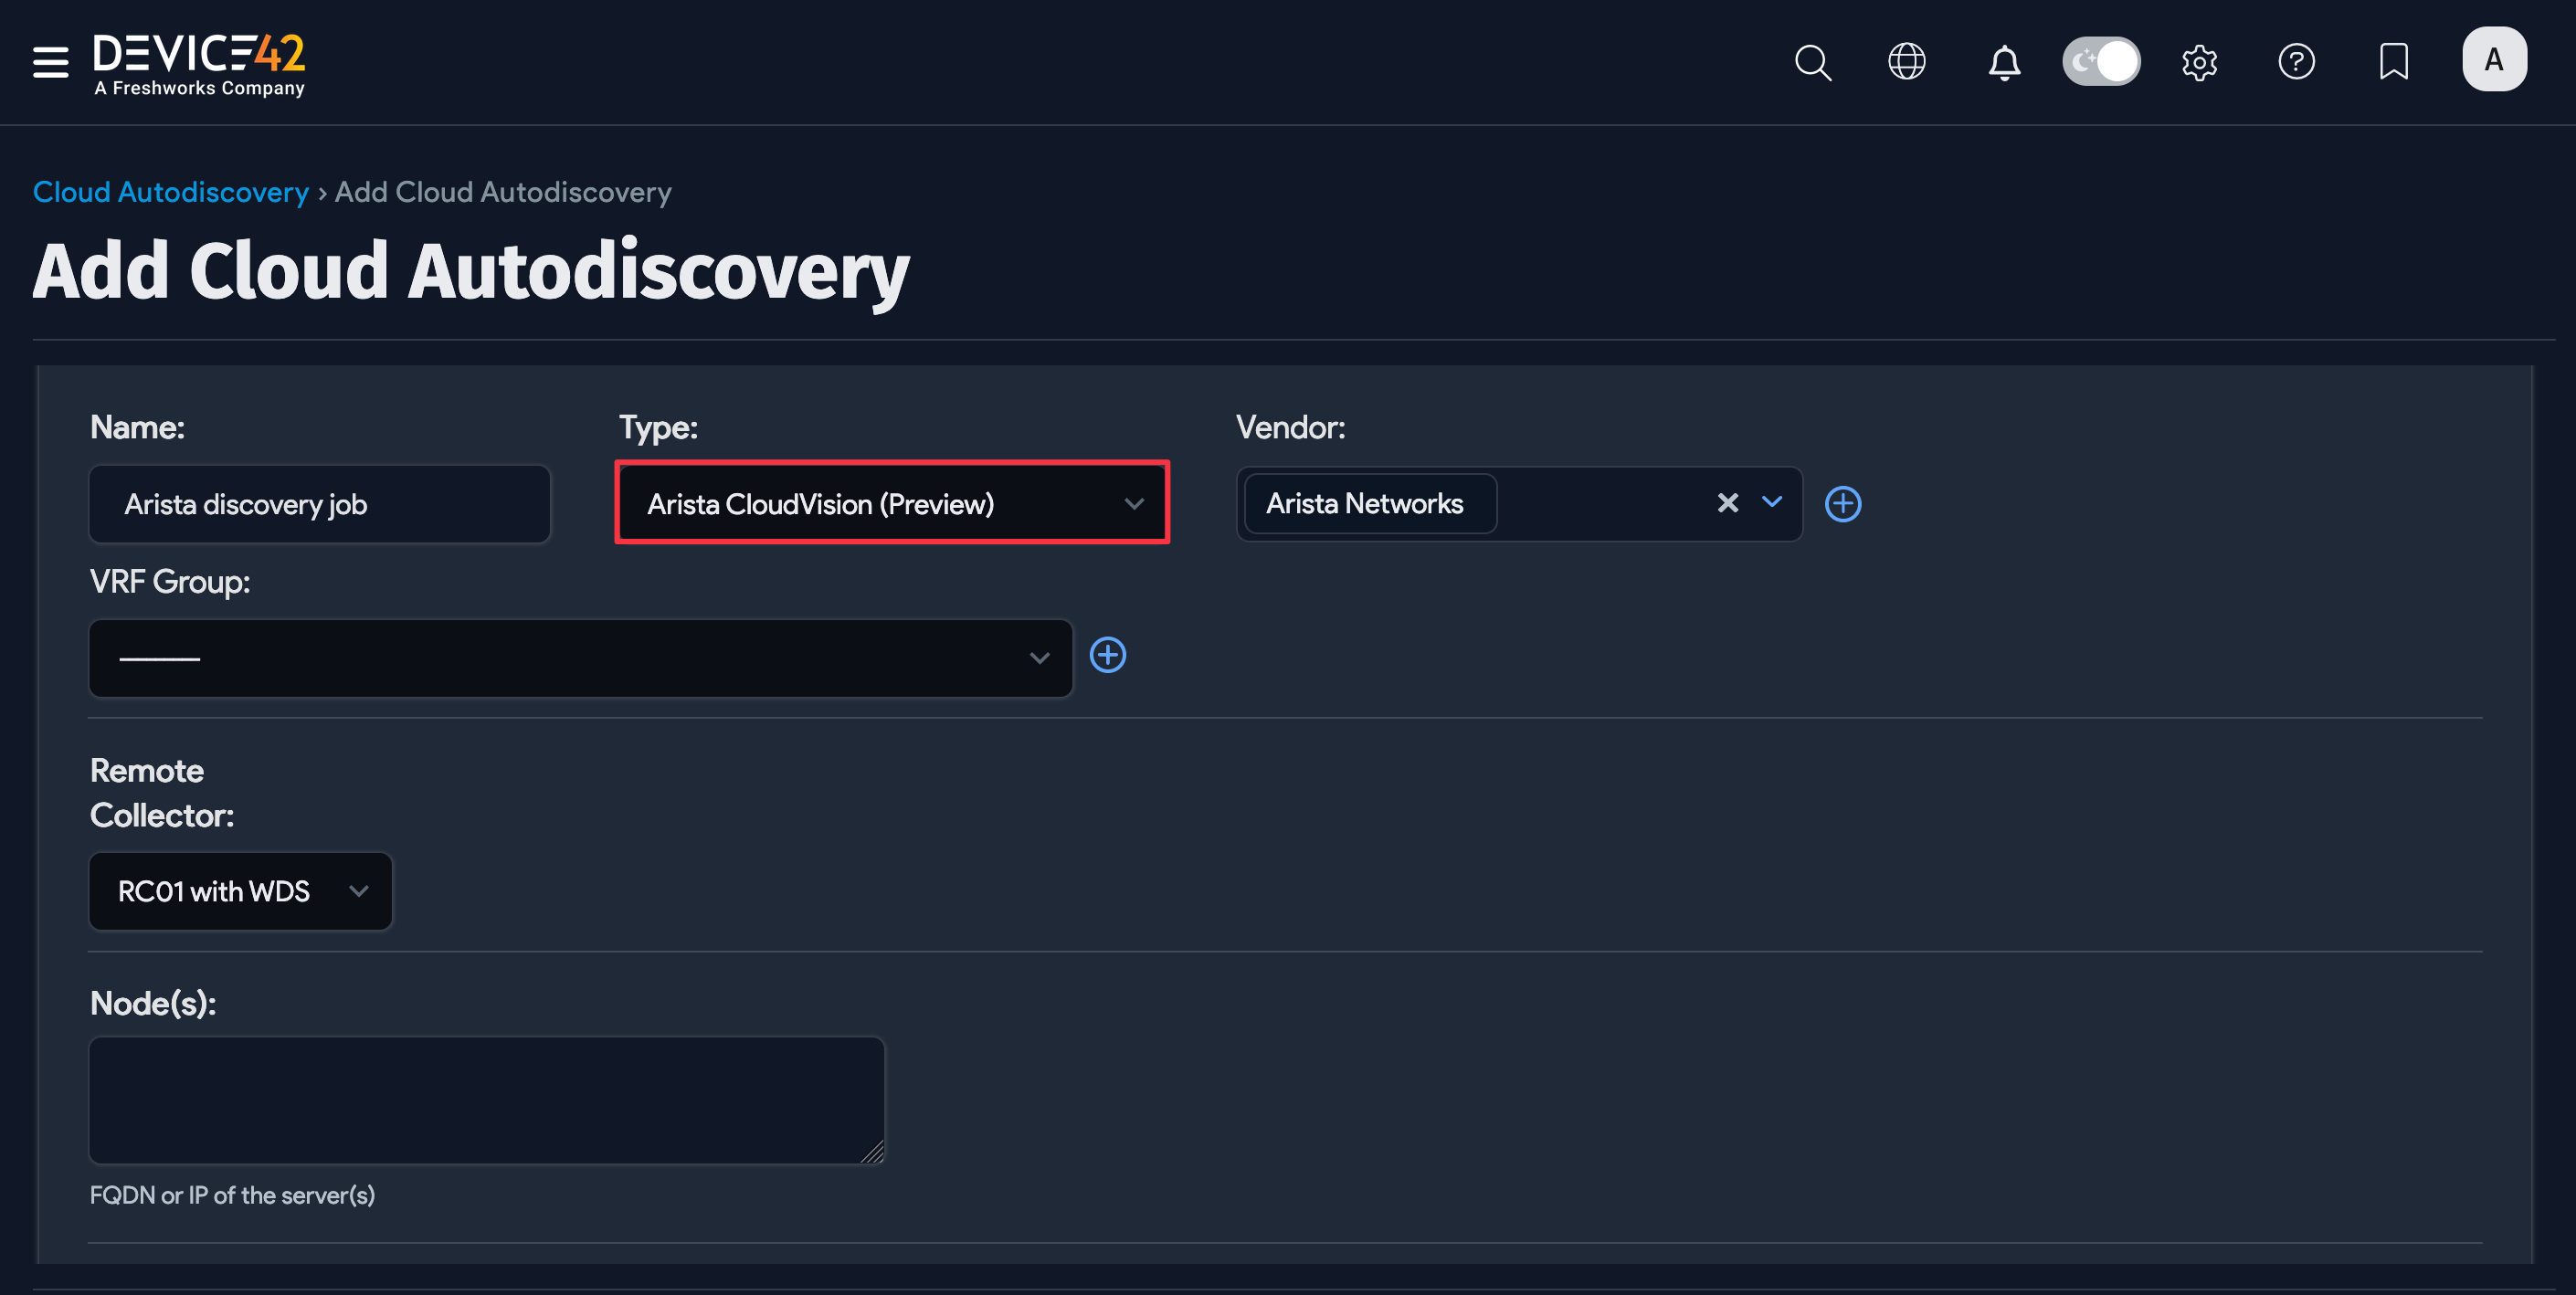The height and width of the screenshot is (1295, 2576).
Task: Open the language globe menu
Action: (x=1906, y=62)
